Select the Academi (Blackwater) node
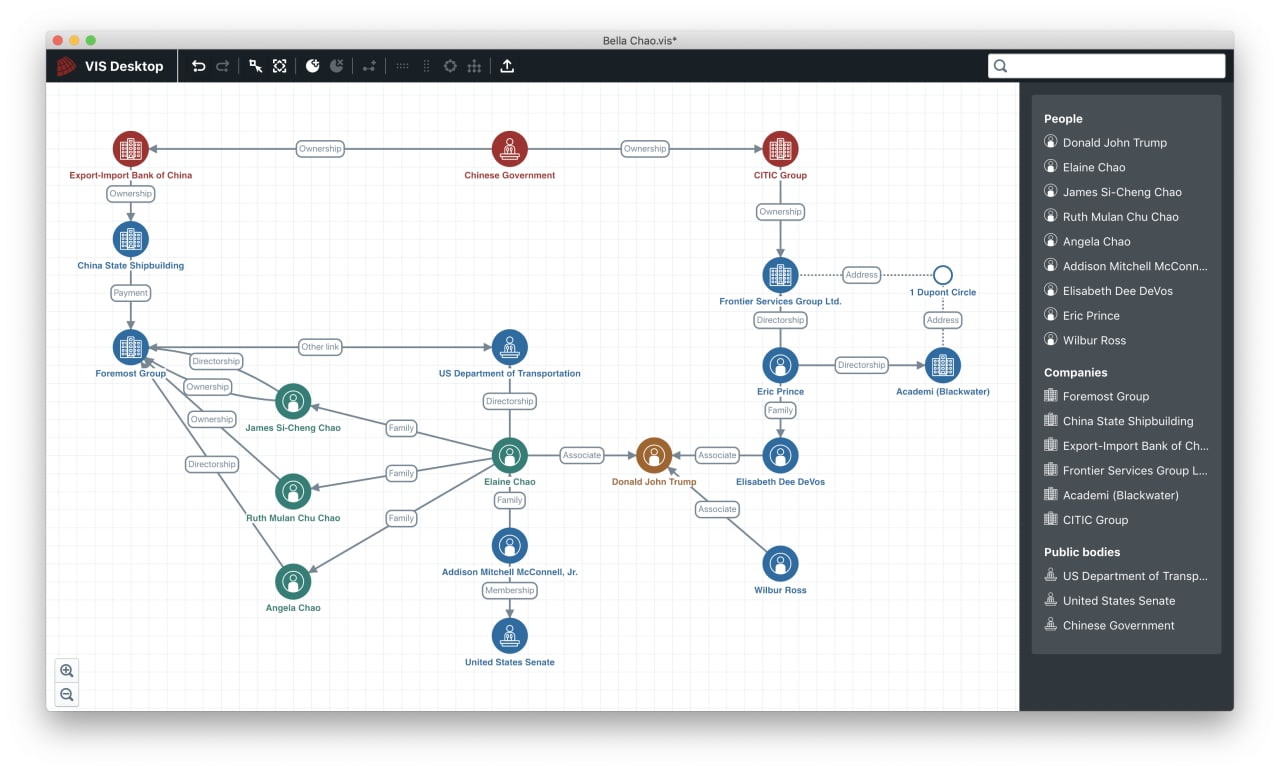This screenshot has width=1280, height=772. 942,365
